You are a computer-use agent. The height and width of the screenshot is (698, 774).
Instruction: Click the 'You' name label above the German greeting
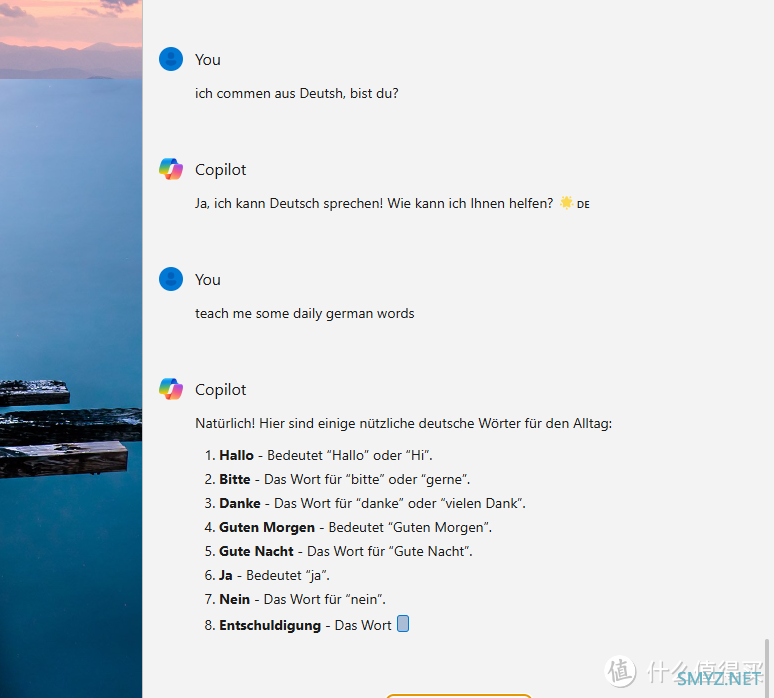tap(208, 60)
